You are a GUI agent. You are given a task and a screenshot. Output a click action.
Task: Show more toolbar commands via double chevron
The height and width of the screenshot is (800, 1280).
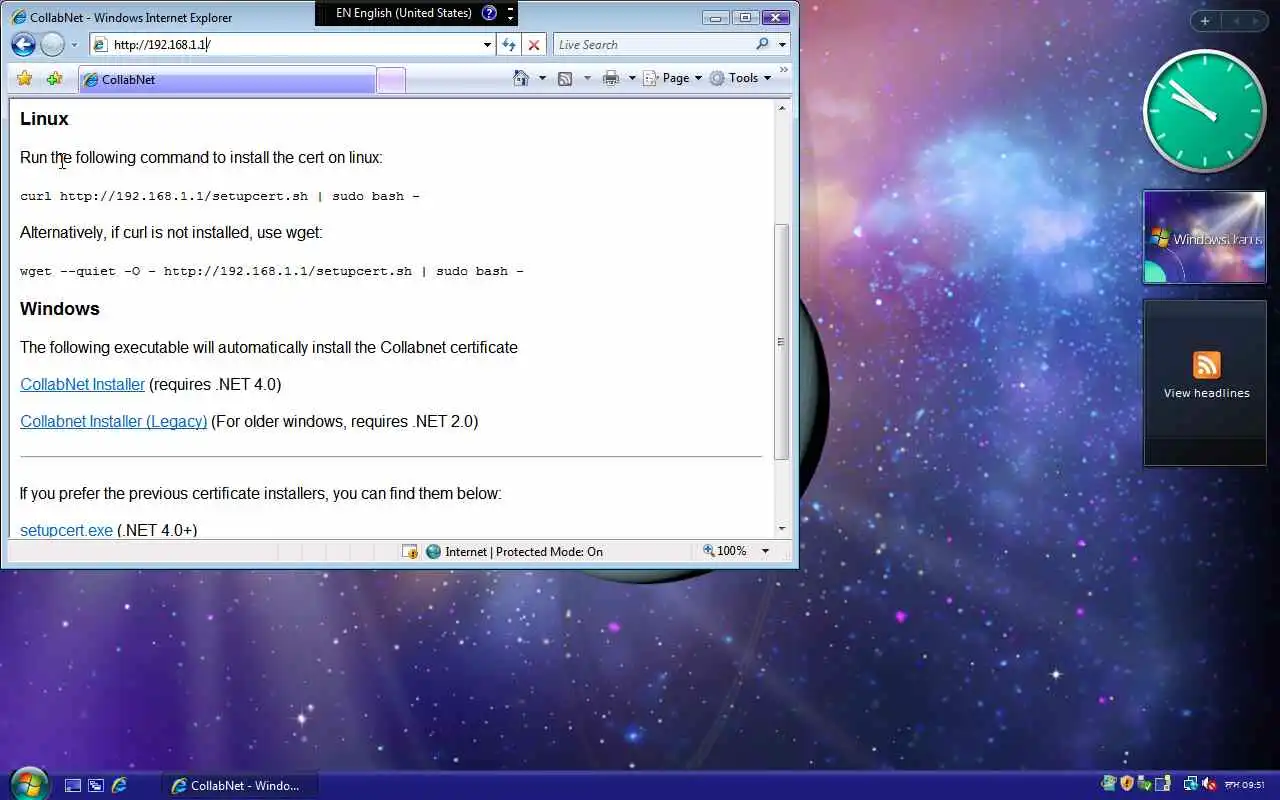coord(784,70)
